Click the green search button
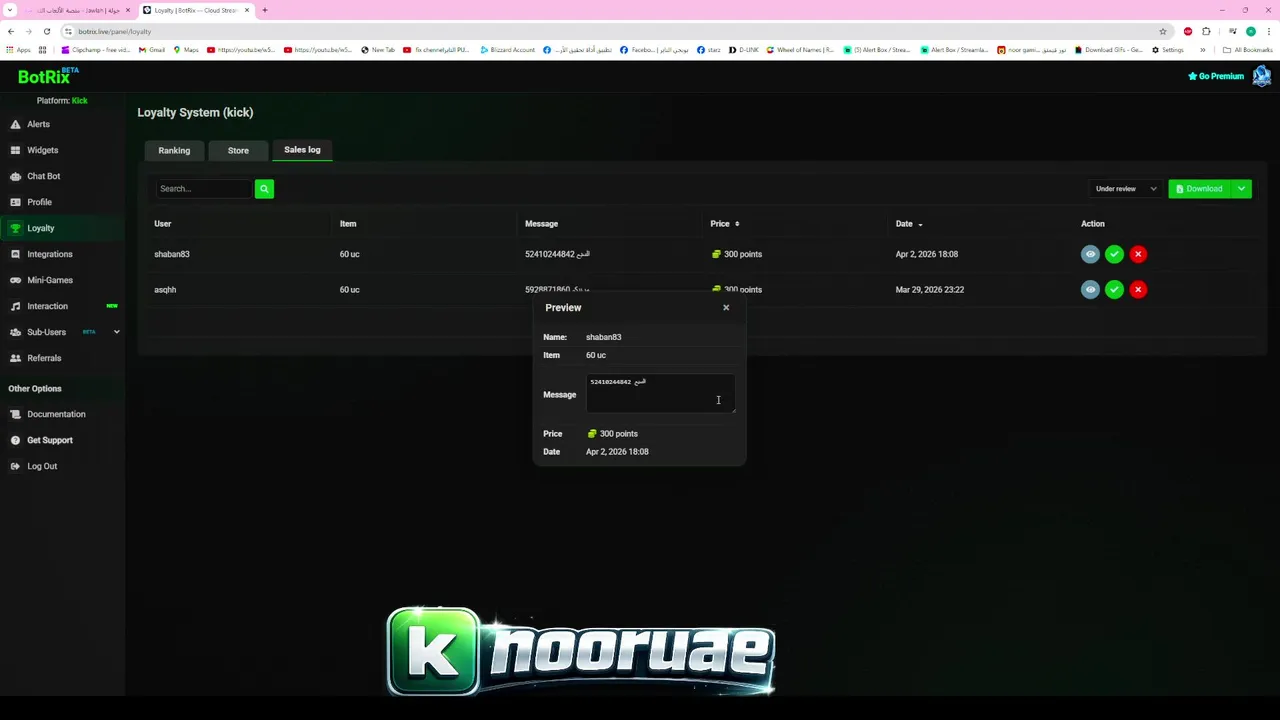1280x720 pixels. tap(264, 188)
